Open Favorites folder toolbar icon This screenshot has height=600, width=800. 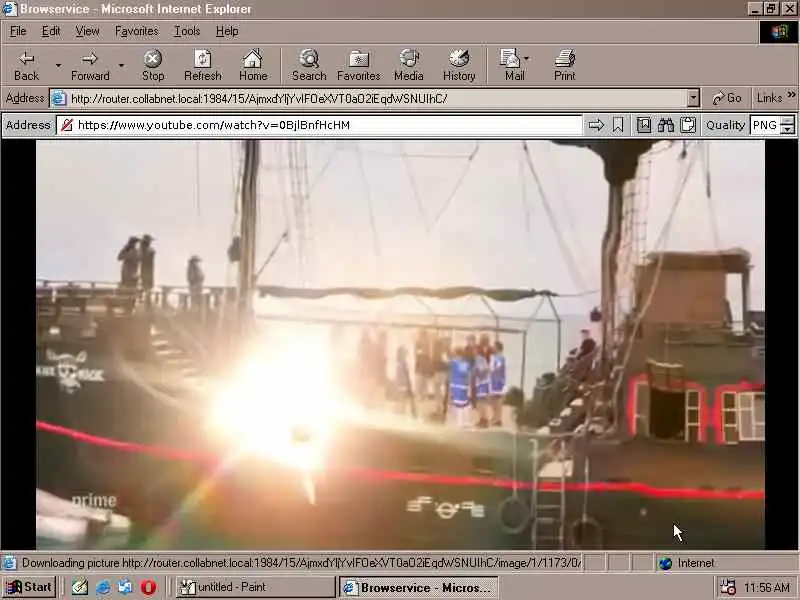[359, 65]
